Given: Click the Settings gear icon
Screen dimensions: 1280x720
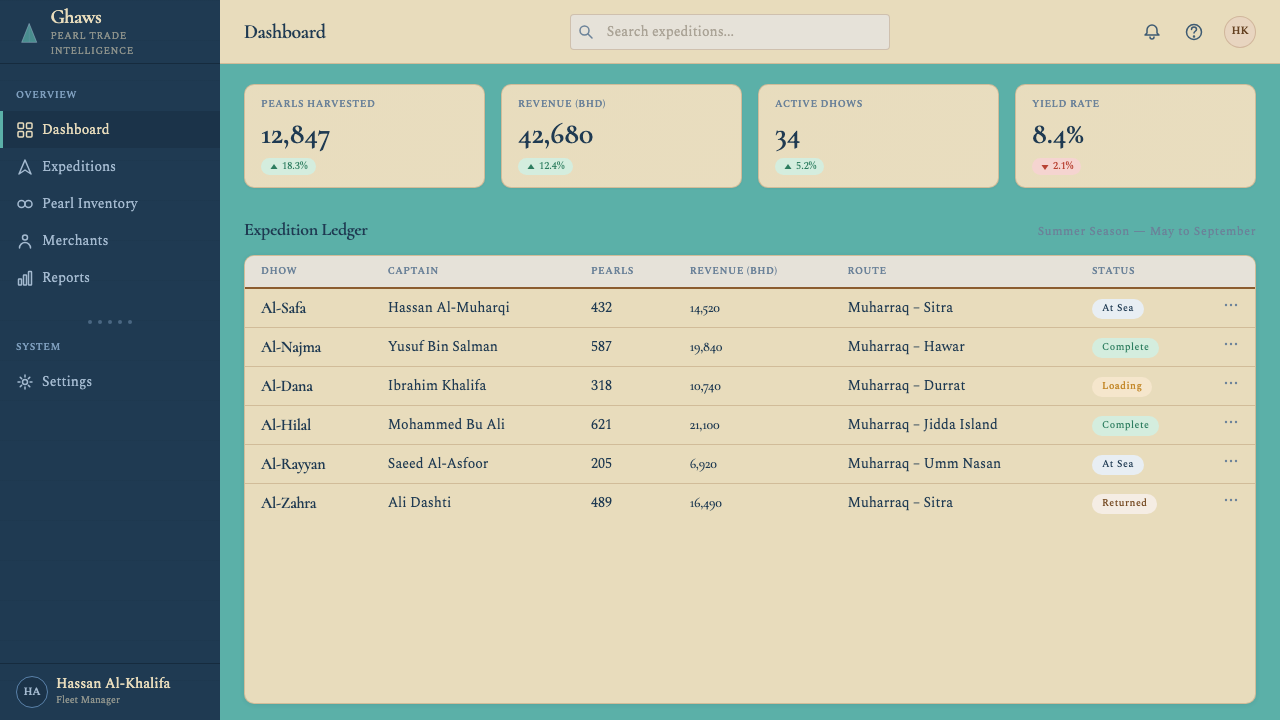Looking at the screenshot, I should pyautogui.click(x=25, y=382).
